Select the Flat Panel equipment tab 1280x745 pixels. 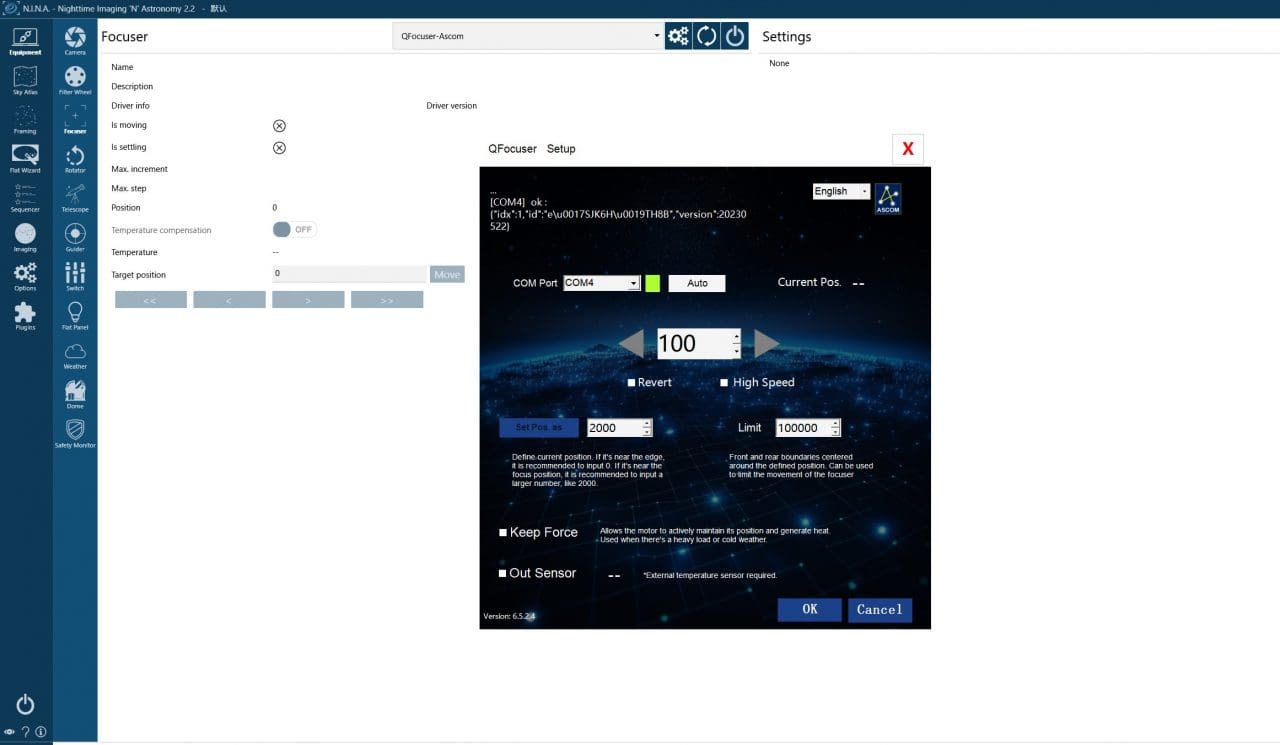(x=75, y=315)
